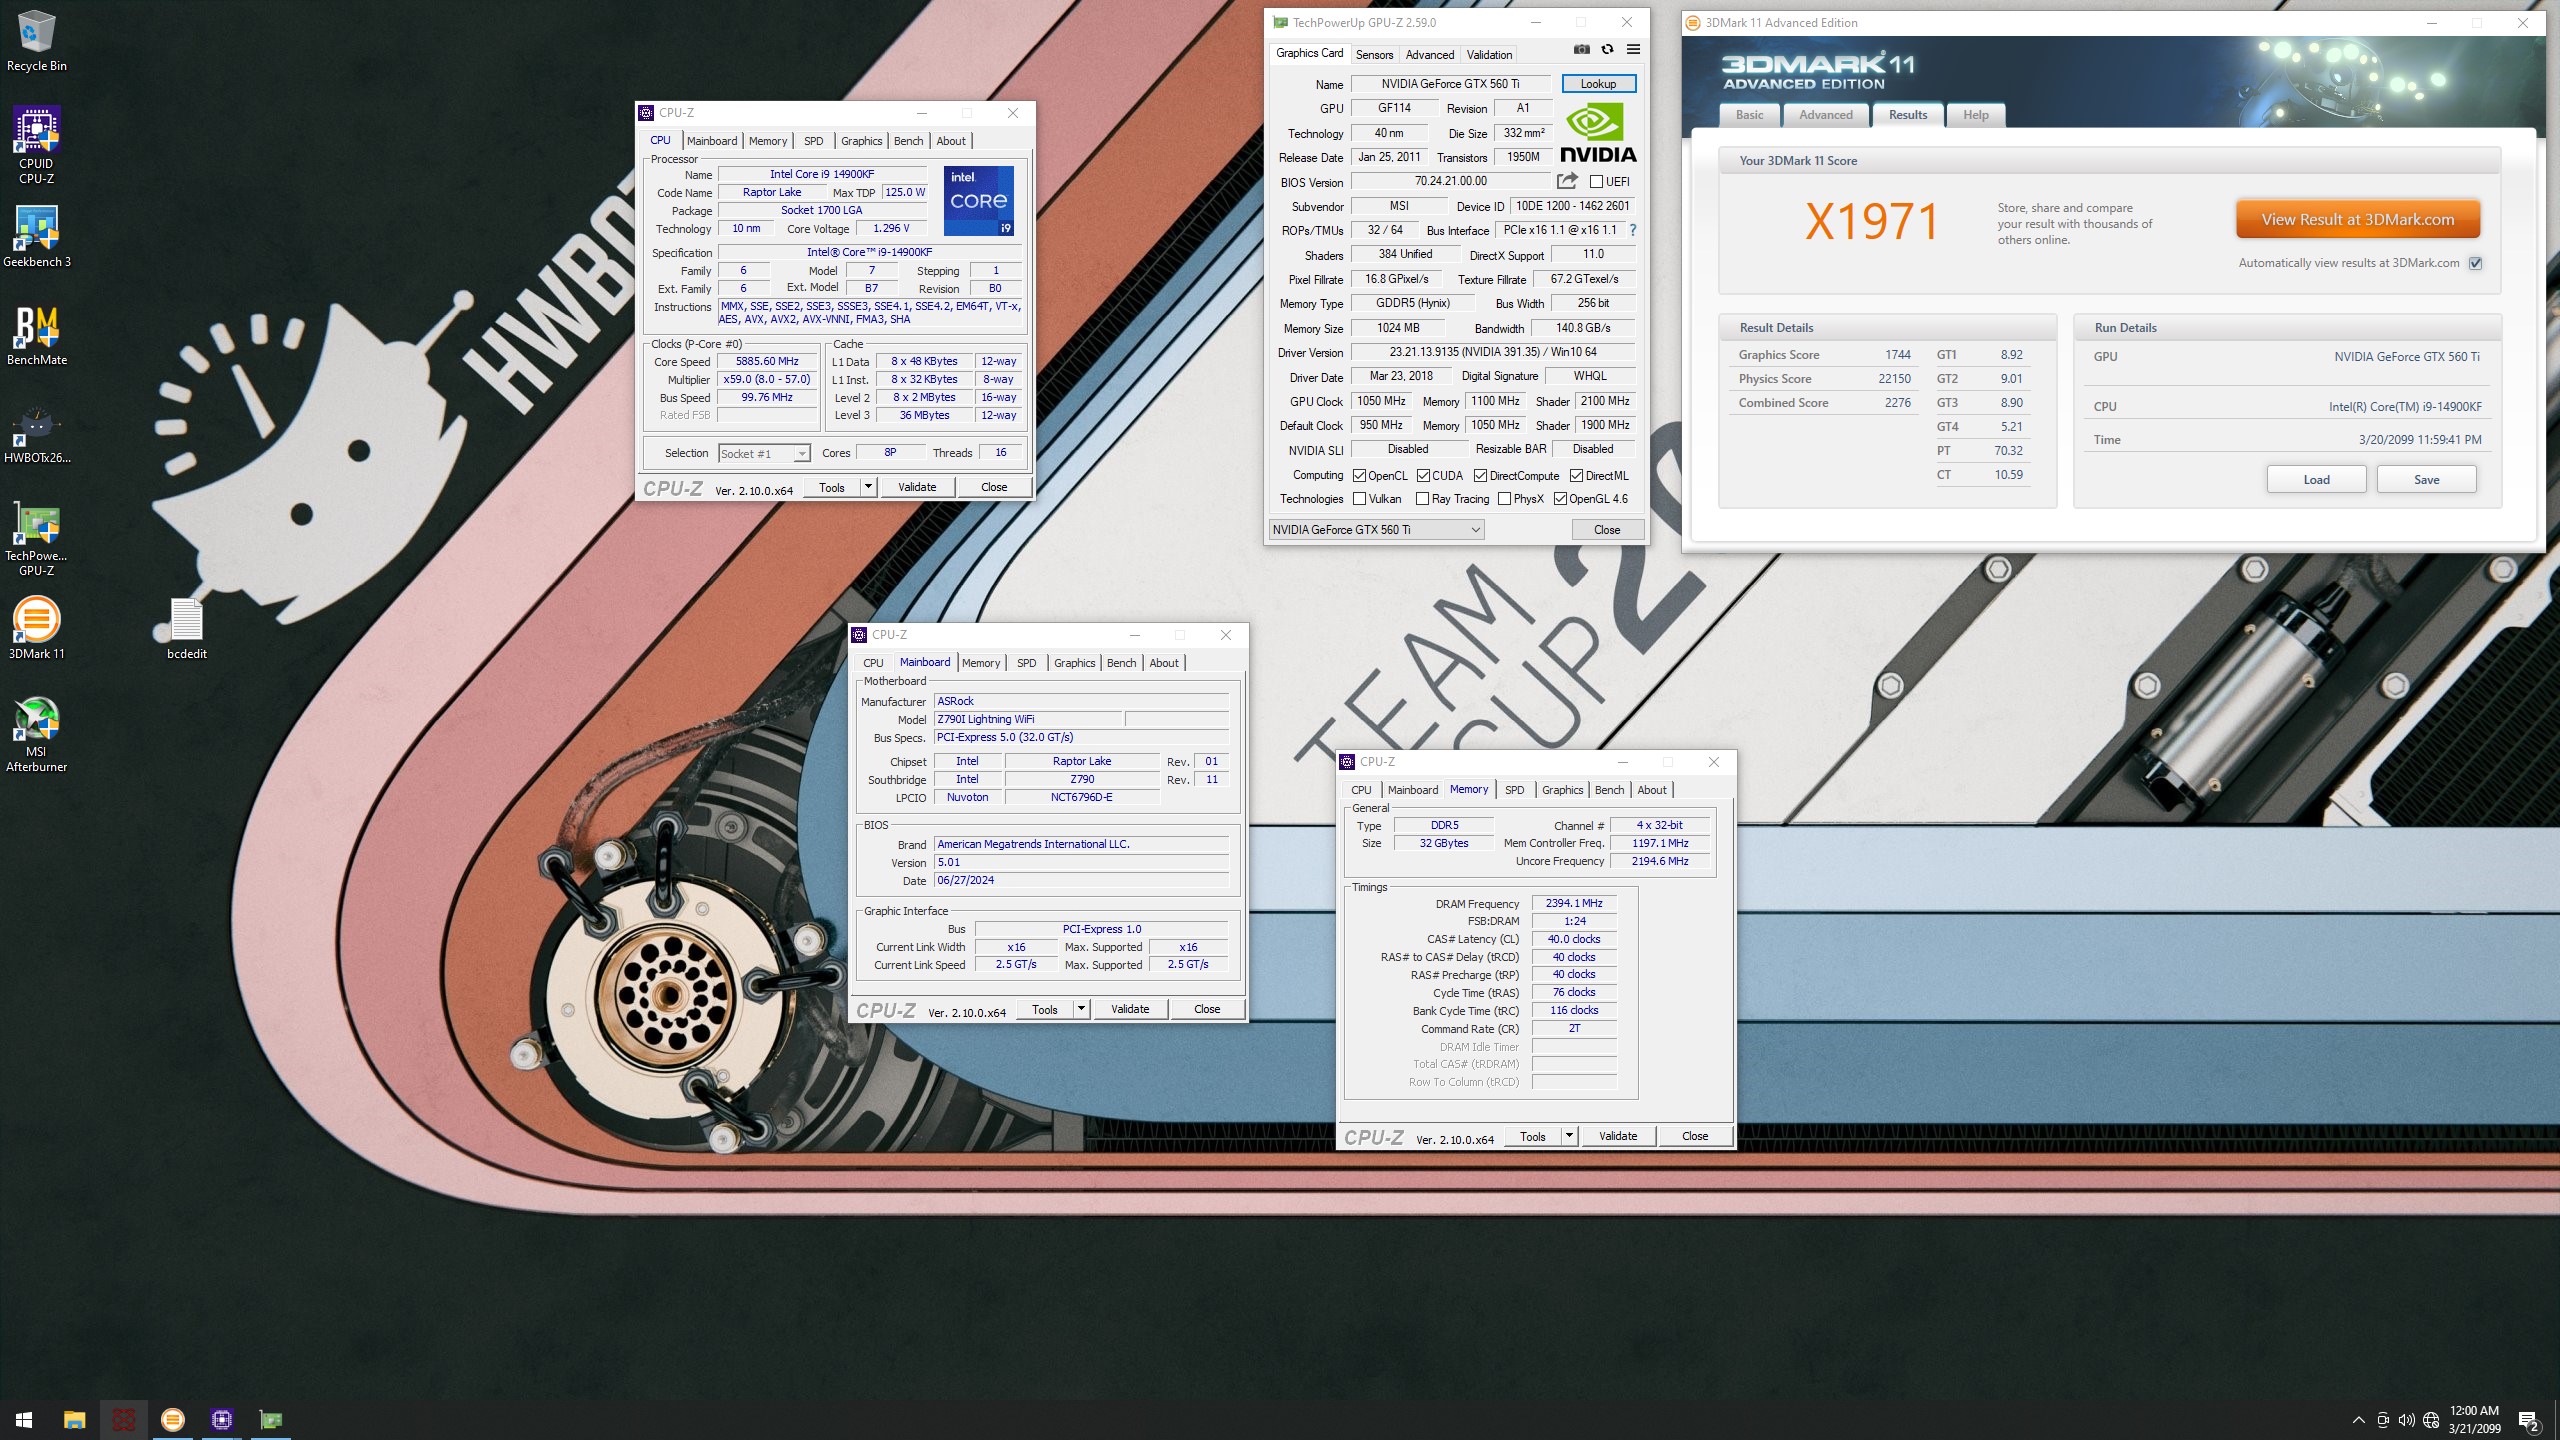Click Save in 3DMark Run Details
The height and width of the screenshot is (1440, 2560).
[x=2427, y=480]
